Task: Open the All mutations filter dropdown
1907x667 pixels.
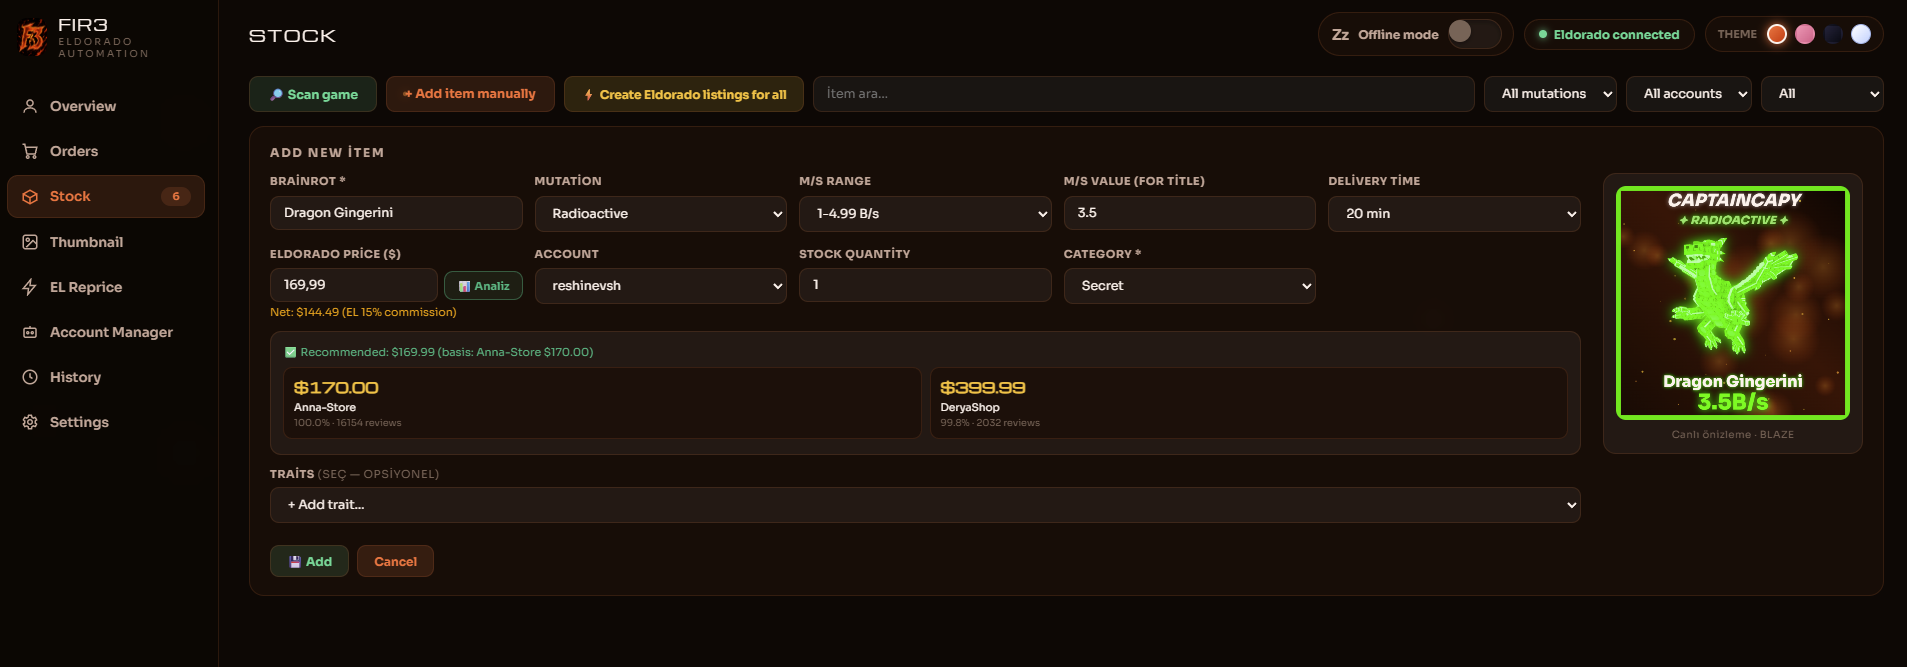Action: click(x=1550, y=94)
